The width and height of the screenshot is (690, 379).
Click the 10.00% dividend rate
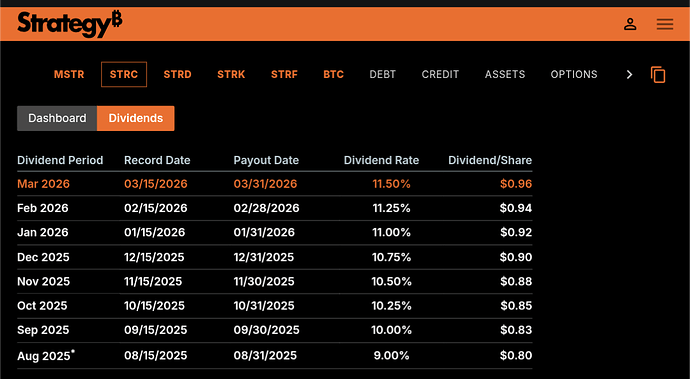pos(392,330)
